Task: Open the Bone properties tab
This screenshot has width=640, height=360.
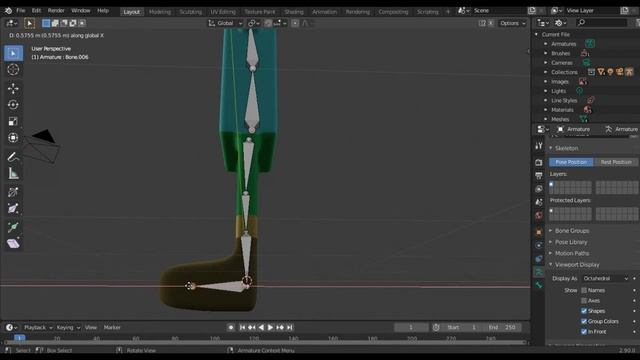Action: 539,285
